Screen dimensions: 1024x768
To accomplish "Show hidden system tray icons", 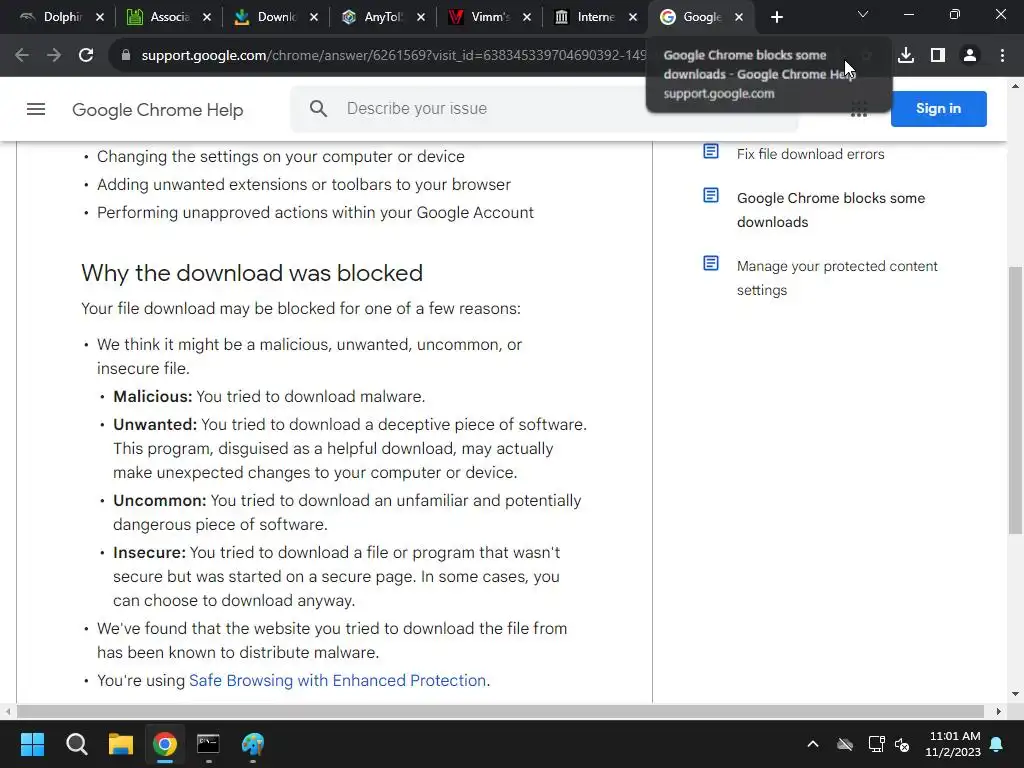I will point(813,744).
